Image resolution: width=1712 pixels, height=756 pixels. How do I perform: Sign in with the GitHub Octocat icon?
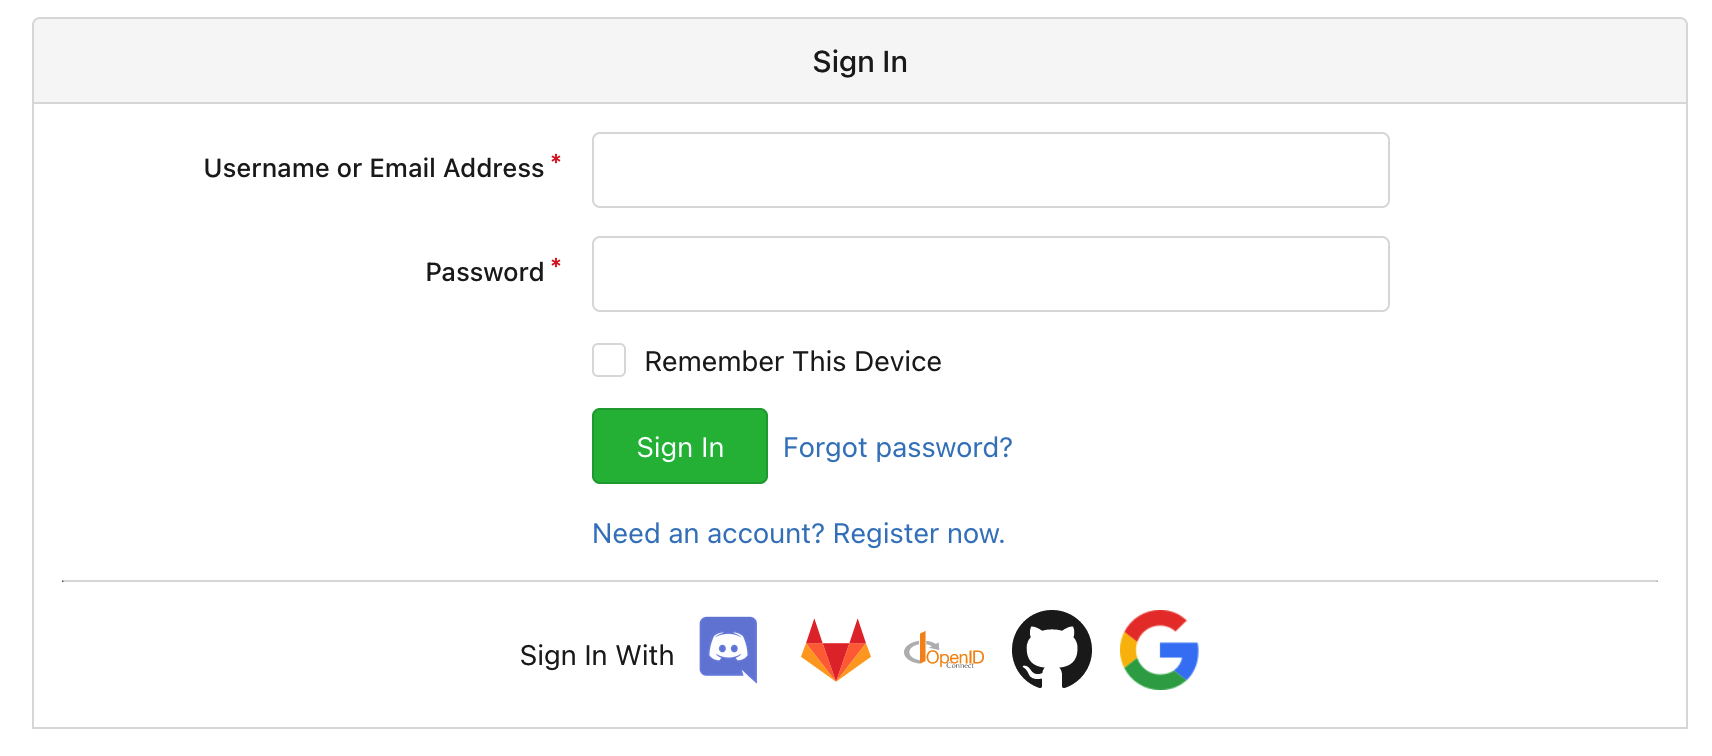(x=1051, y=650)
